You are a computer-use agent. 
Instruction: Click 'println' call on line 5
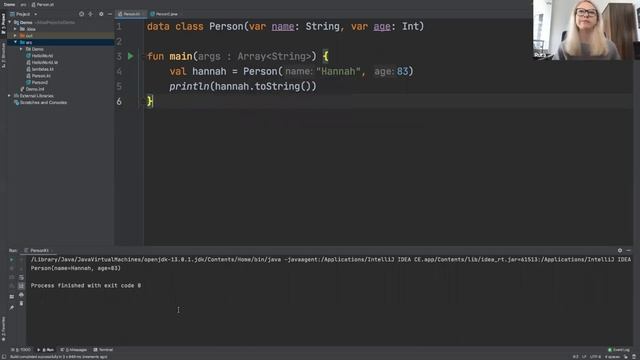[189, 87]
